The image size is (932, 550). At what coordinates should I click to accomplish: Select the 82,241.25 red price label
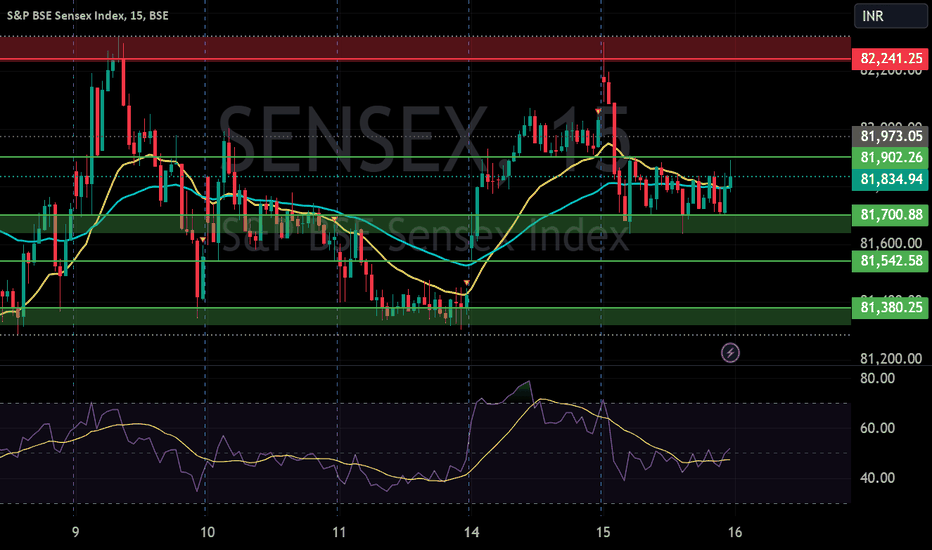pyautogui.click(x=890, y=58)
